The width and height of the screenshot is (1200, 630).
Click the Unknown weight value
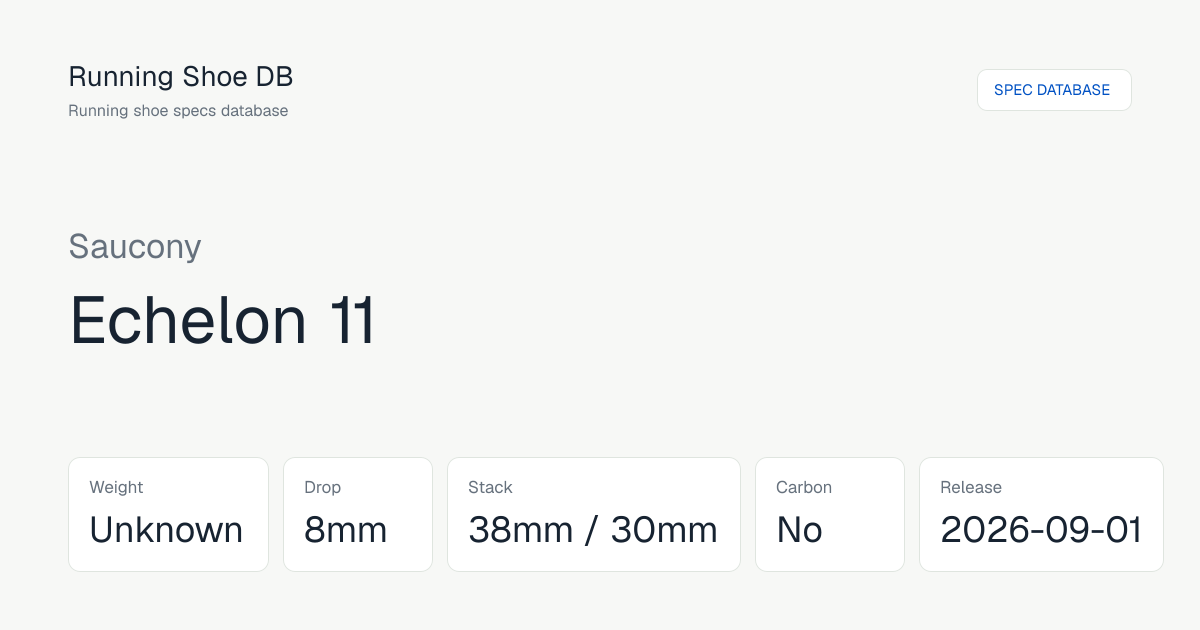(166, 530)
